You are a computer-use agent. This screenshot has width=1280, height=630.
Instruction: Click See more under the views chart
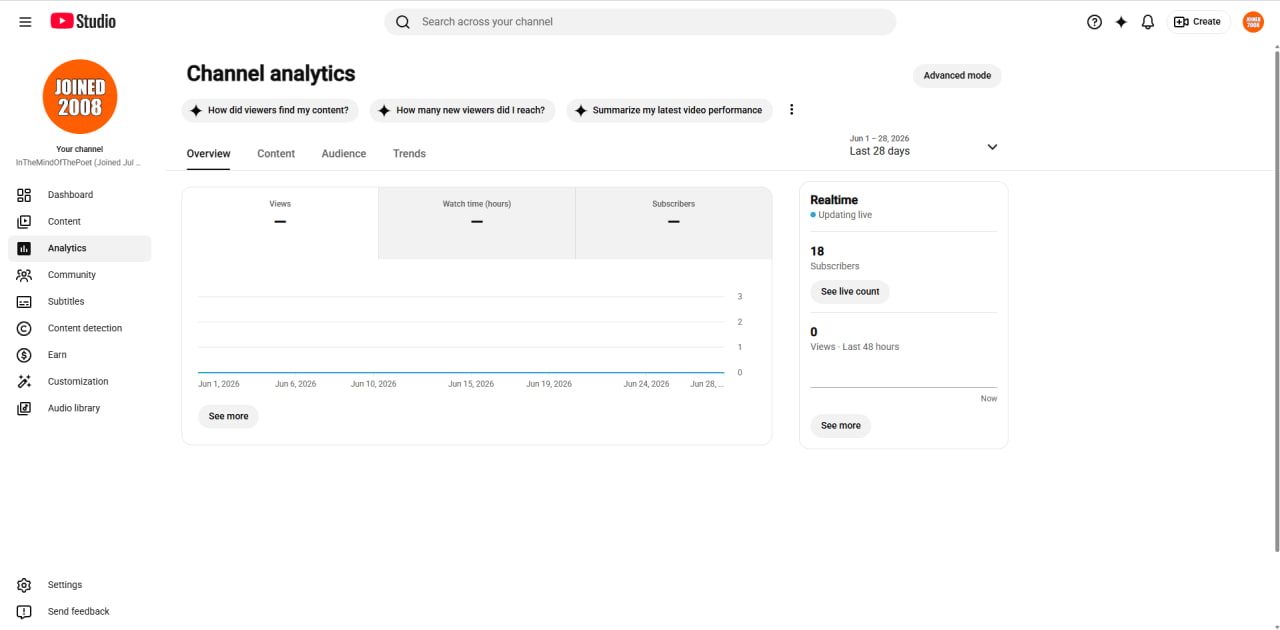pyautogui.click(x=228, y=416)
